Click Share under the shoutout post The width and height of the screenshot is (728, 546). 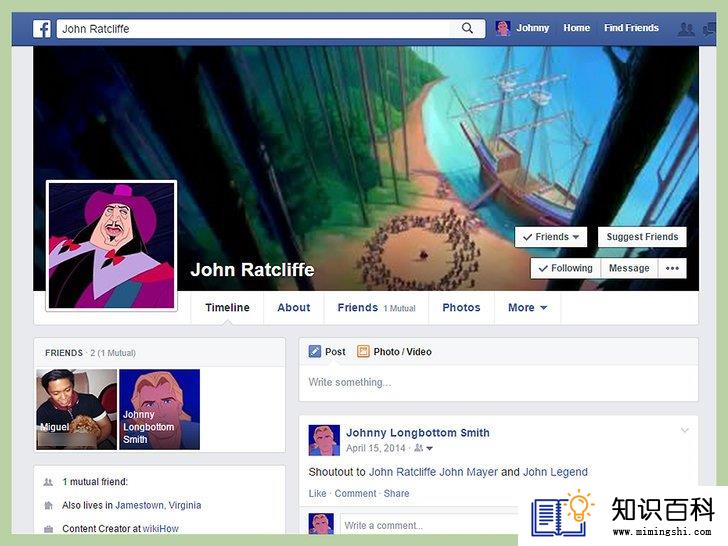tap(396, 494)
